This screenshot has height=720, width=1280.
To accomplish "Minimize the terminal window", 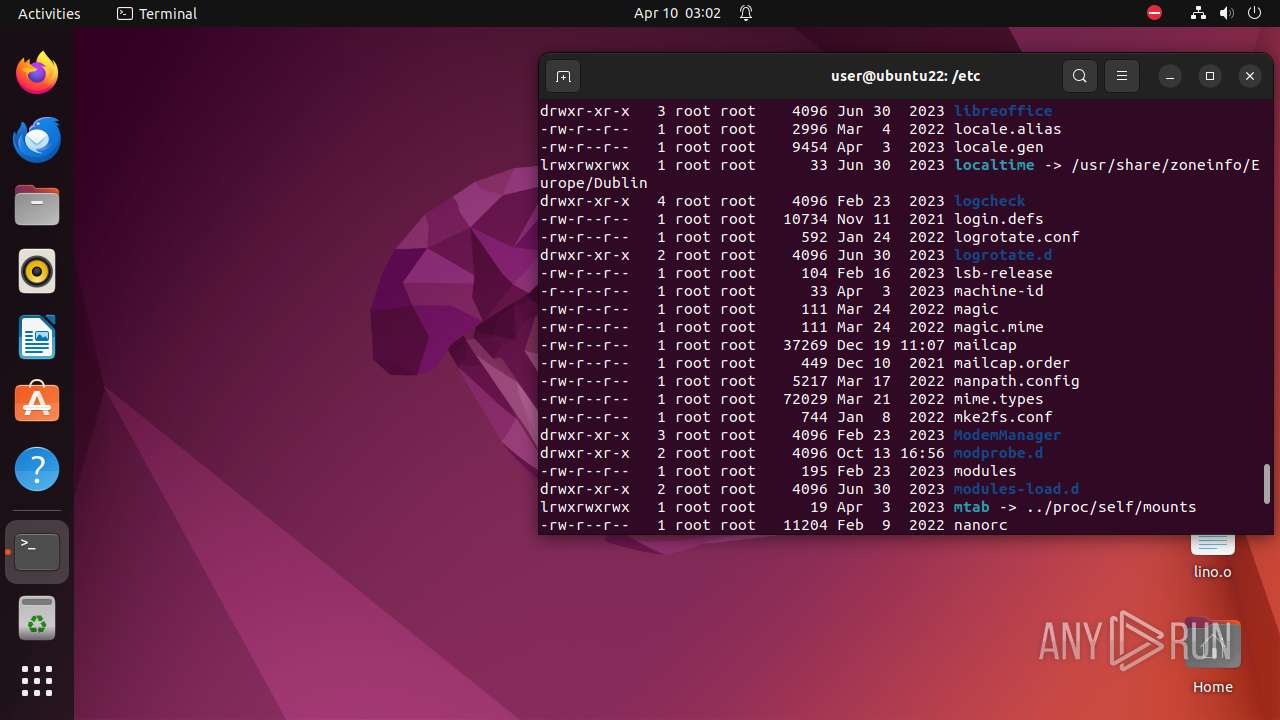I will point(1170,76).
